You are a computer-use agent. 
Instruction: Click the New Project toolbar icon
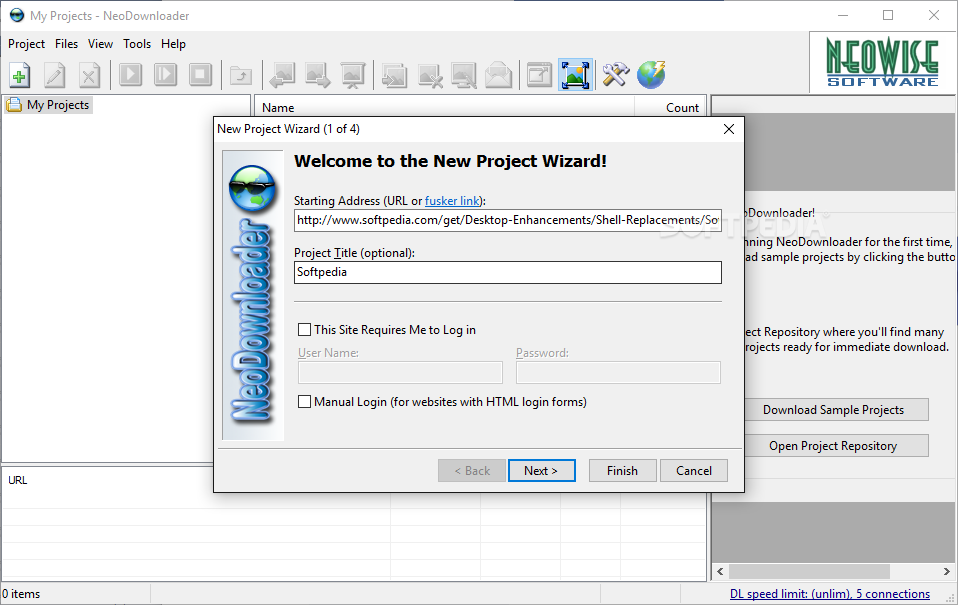[x=20, y=75]
